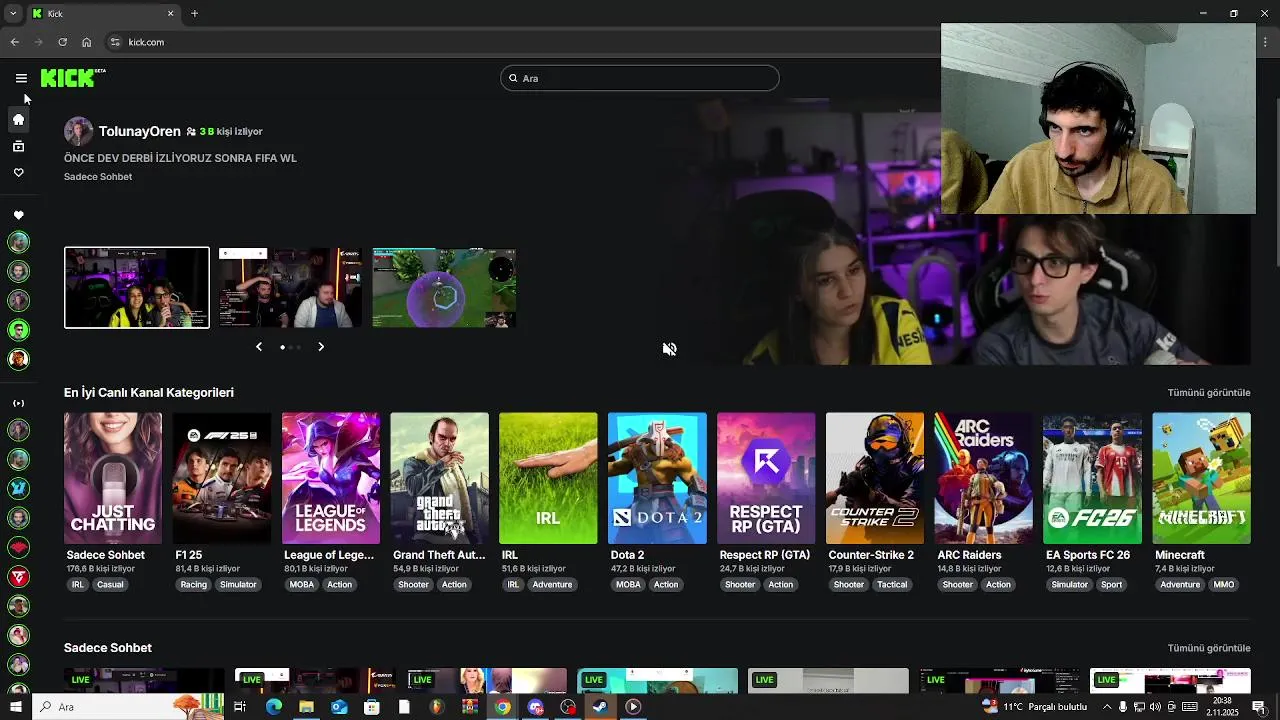
Task: Open Steam from the taskbar
Action: point(600,707)
